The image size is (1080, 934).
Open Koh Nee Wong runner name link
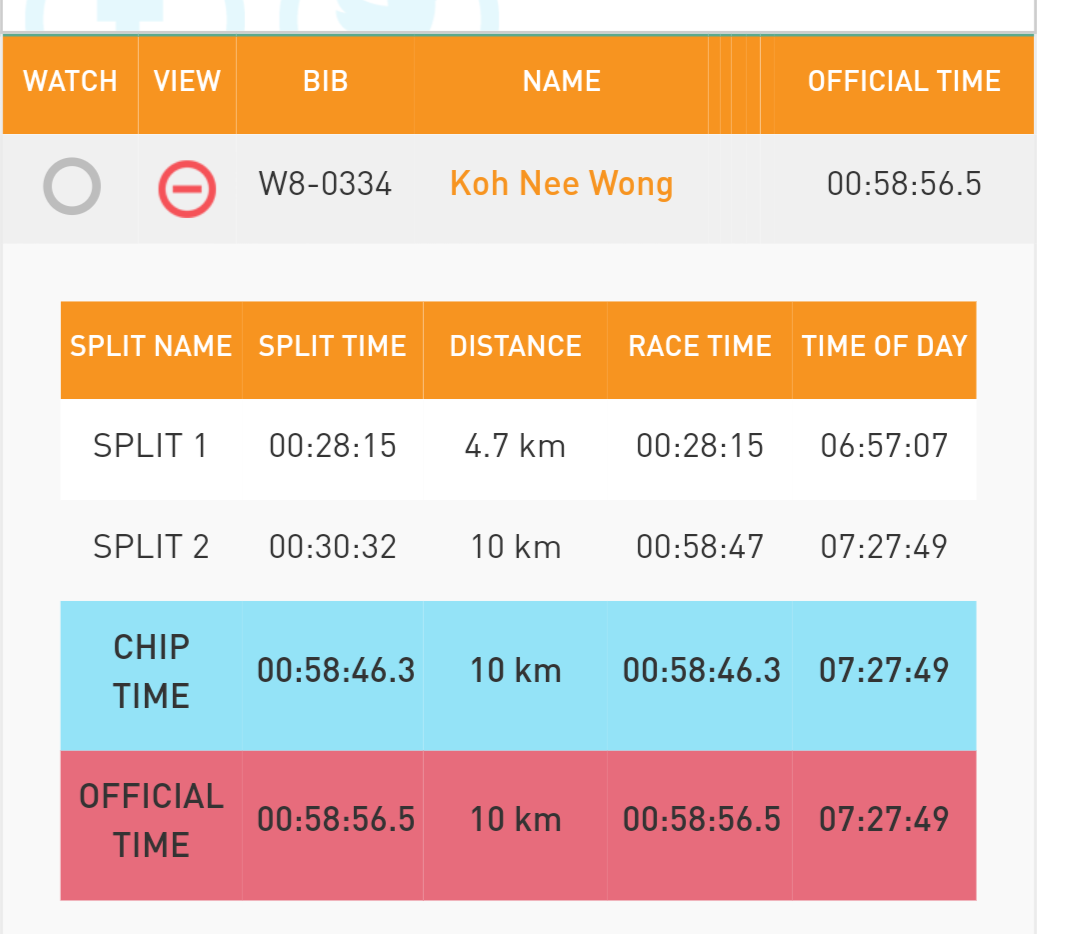click(561, 184)
